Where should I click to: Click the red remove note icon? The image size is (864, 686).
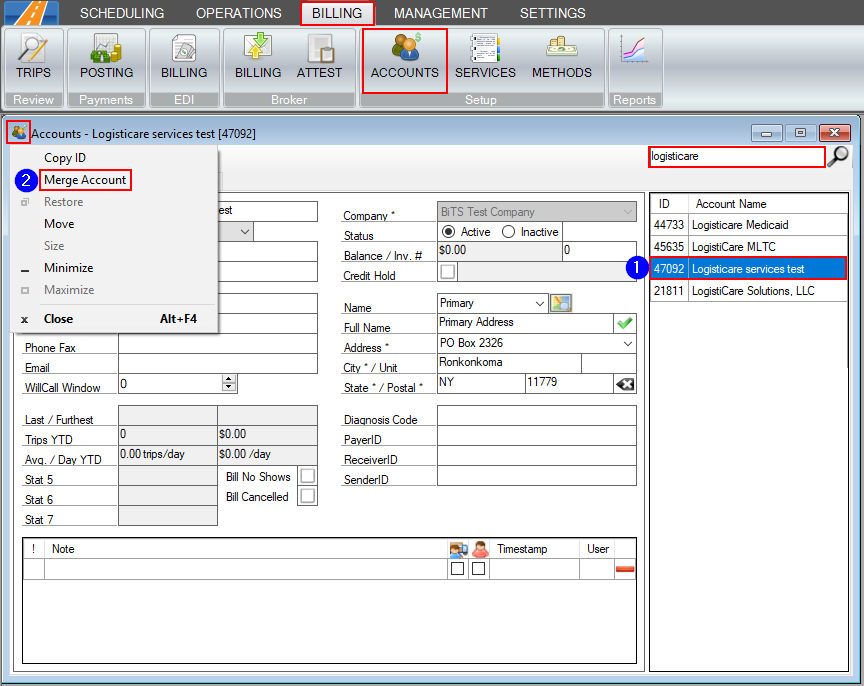[625, 569]
